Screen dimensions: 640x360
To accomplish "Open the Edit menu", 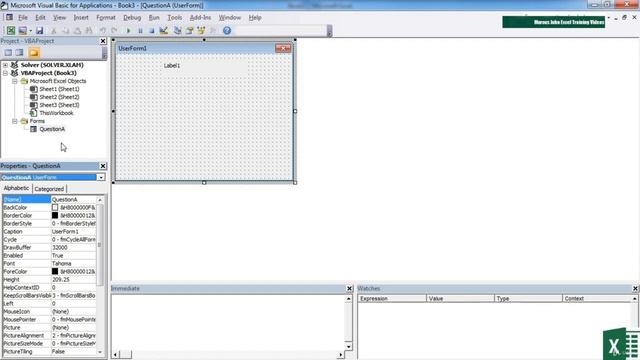I will (40, 18).
